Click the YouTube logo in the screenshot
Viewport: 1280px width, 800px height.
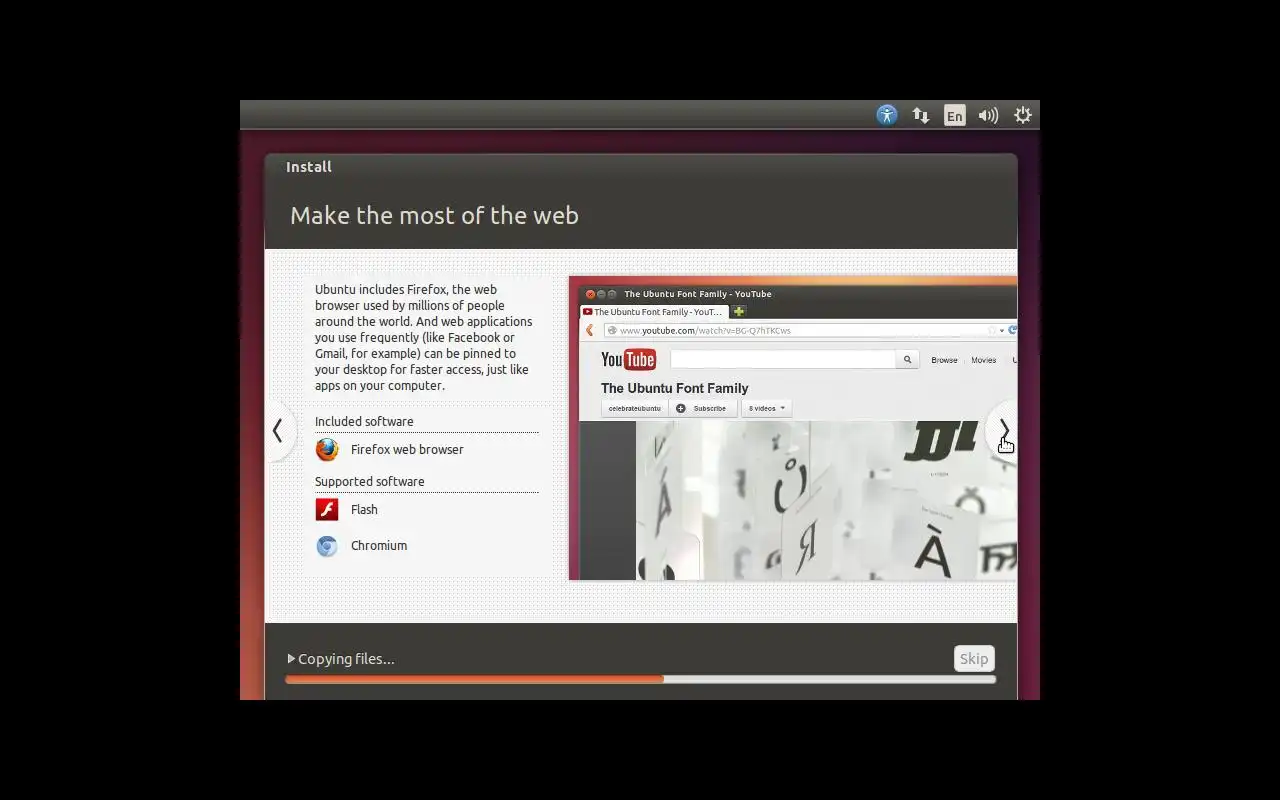pyautogui.click(x=628, y=360)
